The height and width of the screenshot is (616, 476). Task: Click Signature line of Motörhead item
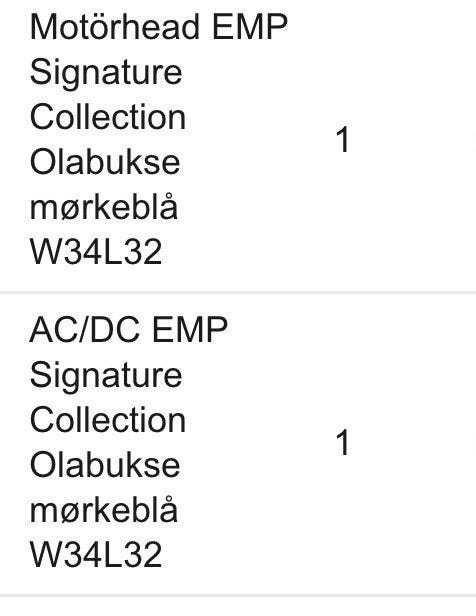click(x=106, y=74)
